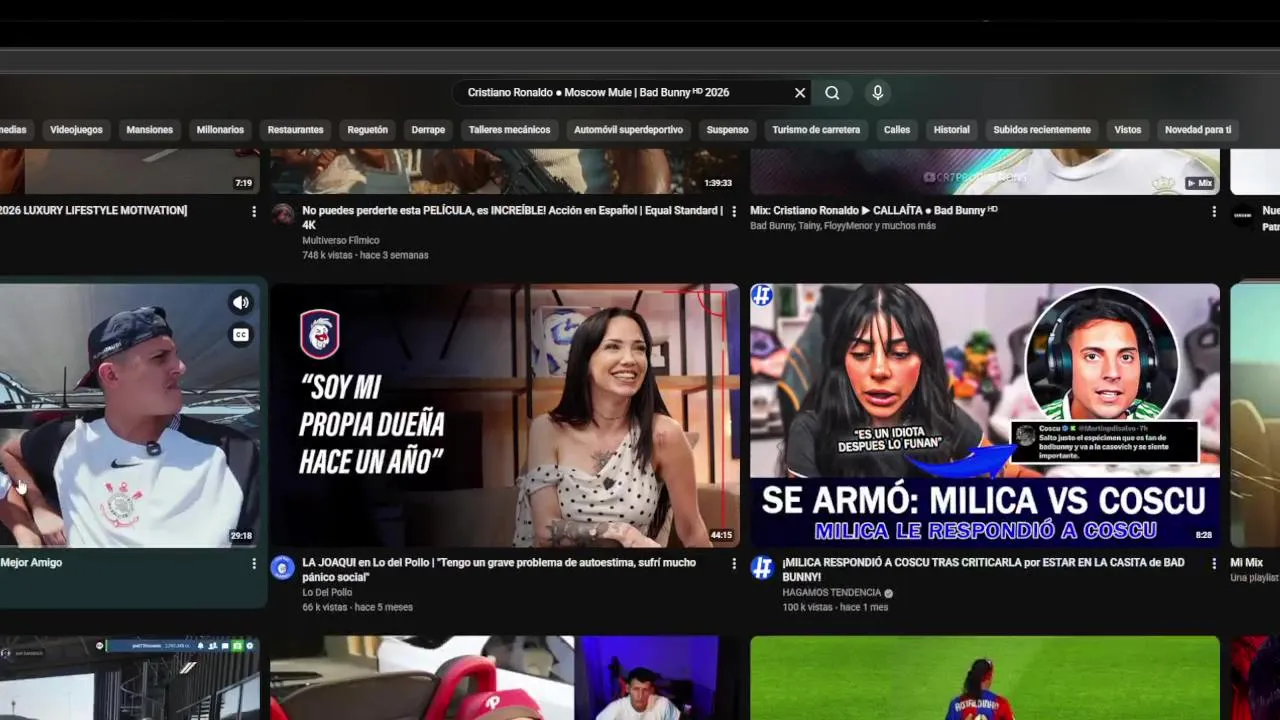The image size is (1280, 720).
Task: Click '748 k vistas · hace 3 semanas'
Action: coord(365,255)
